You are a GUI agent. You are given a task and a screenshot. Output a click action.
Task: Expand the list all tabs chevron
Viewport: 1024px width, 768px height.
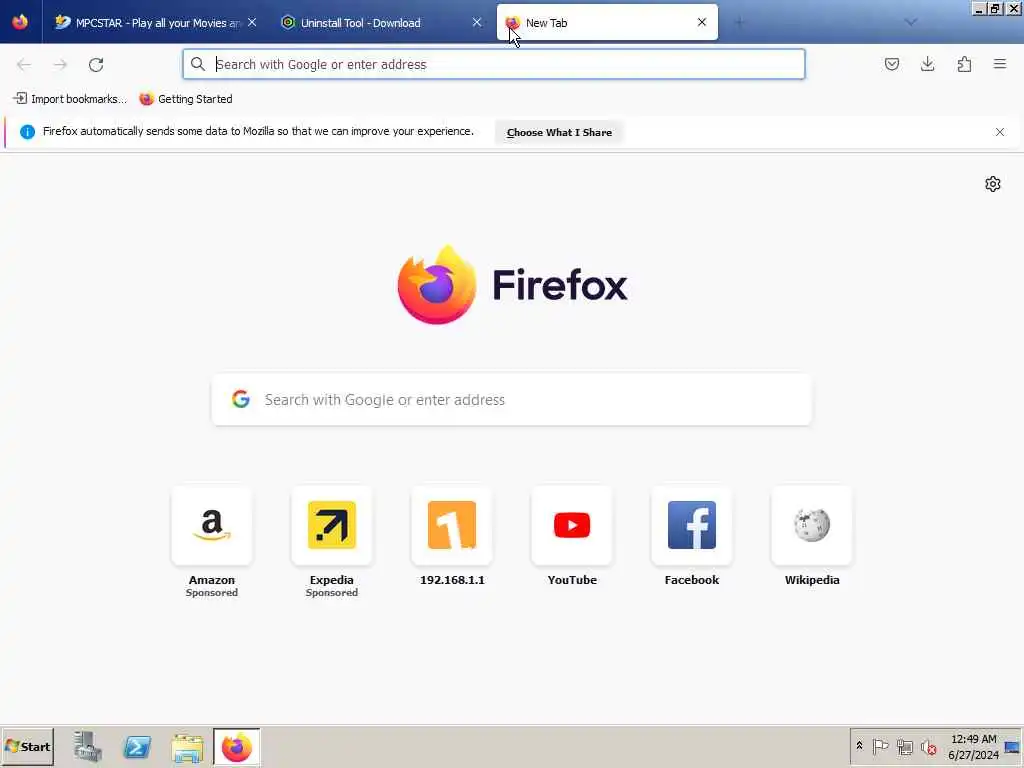point(910,23)
